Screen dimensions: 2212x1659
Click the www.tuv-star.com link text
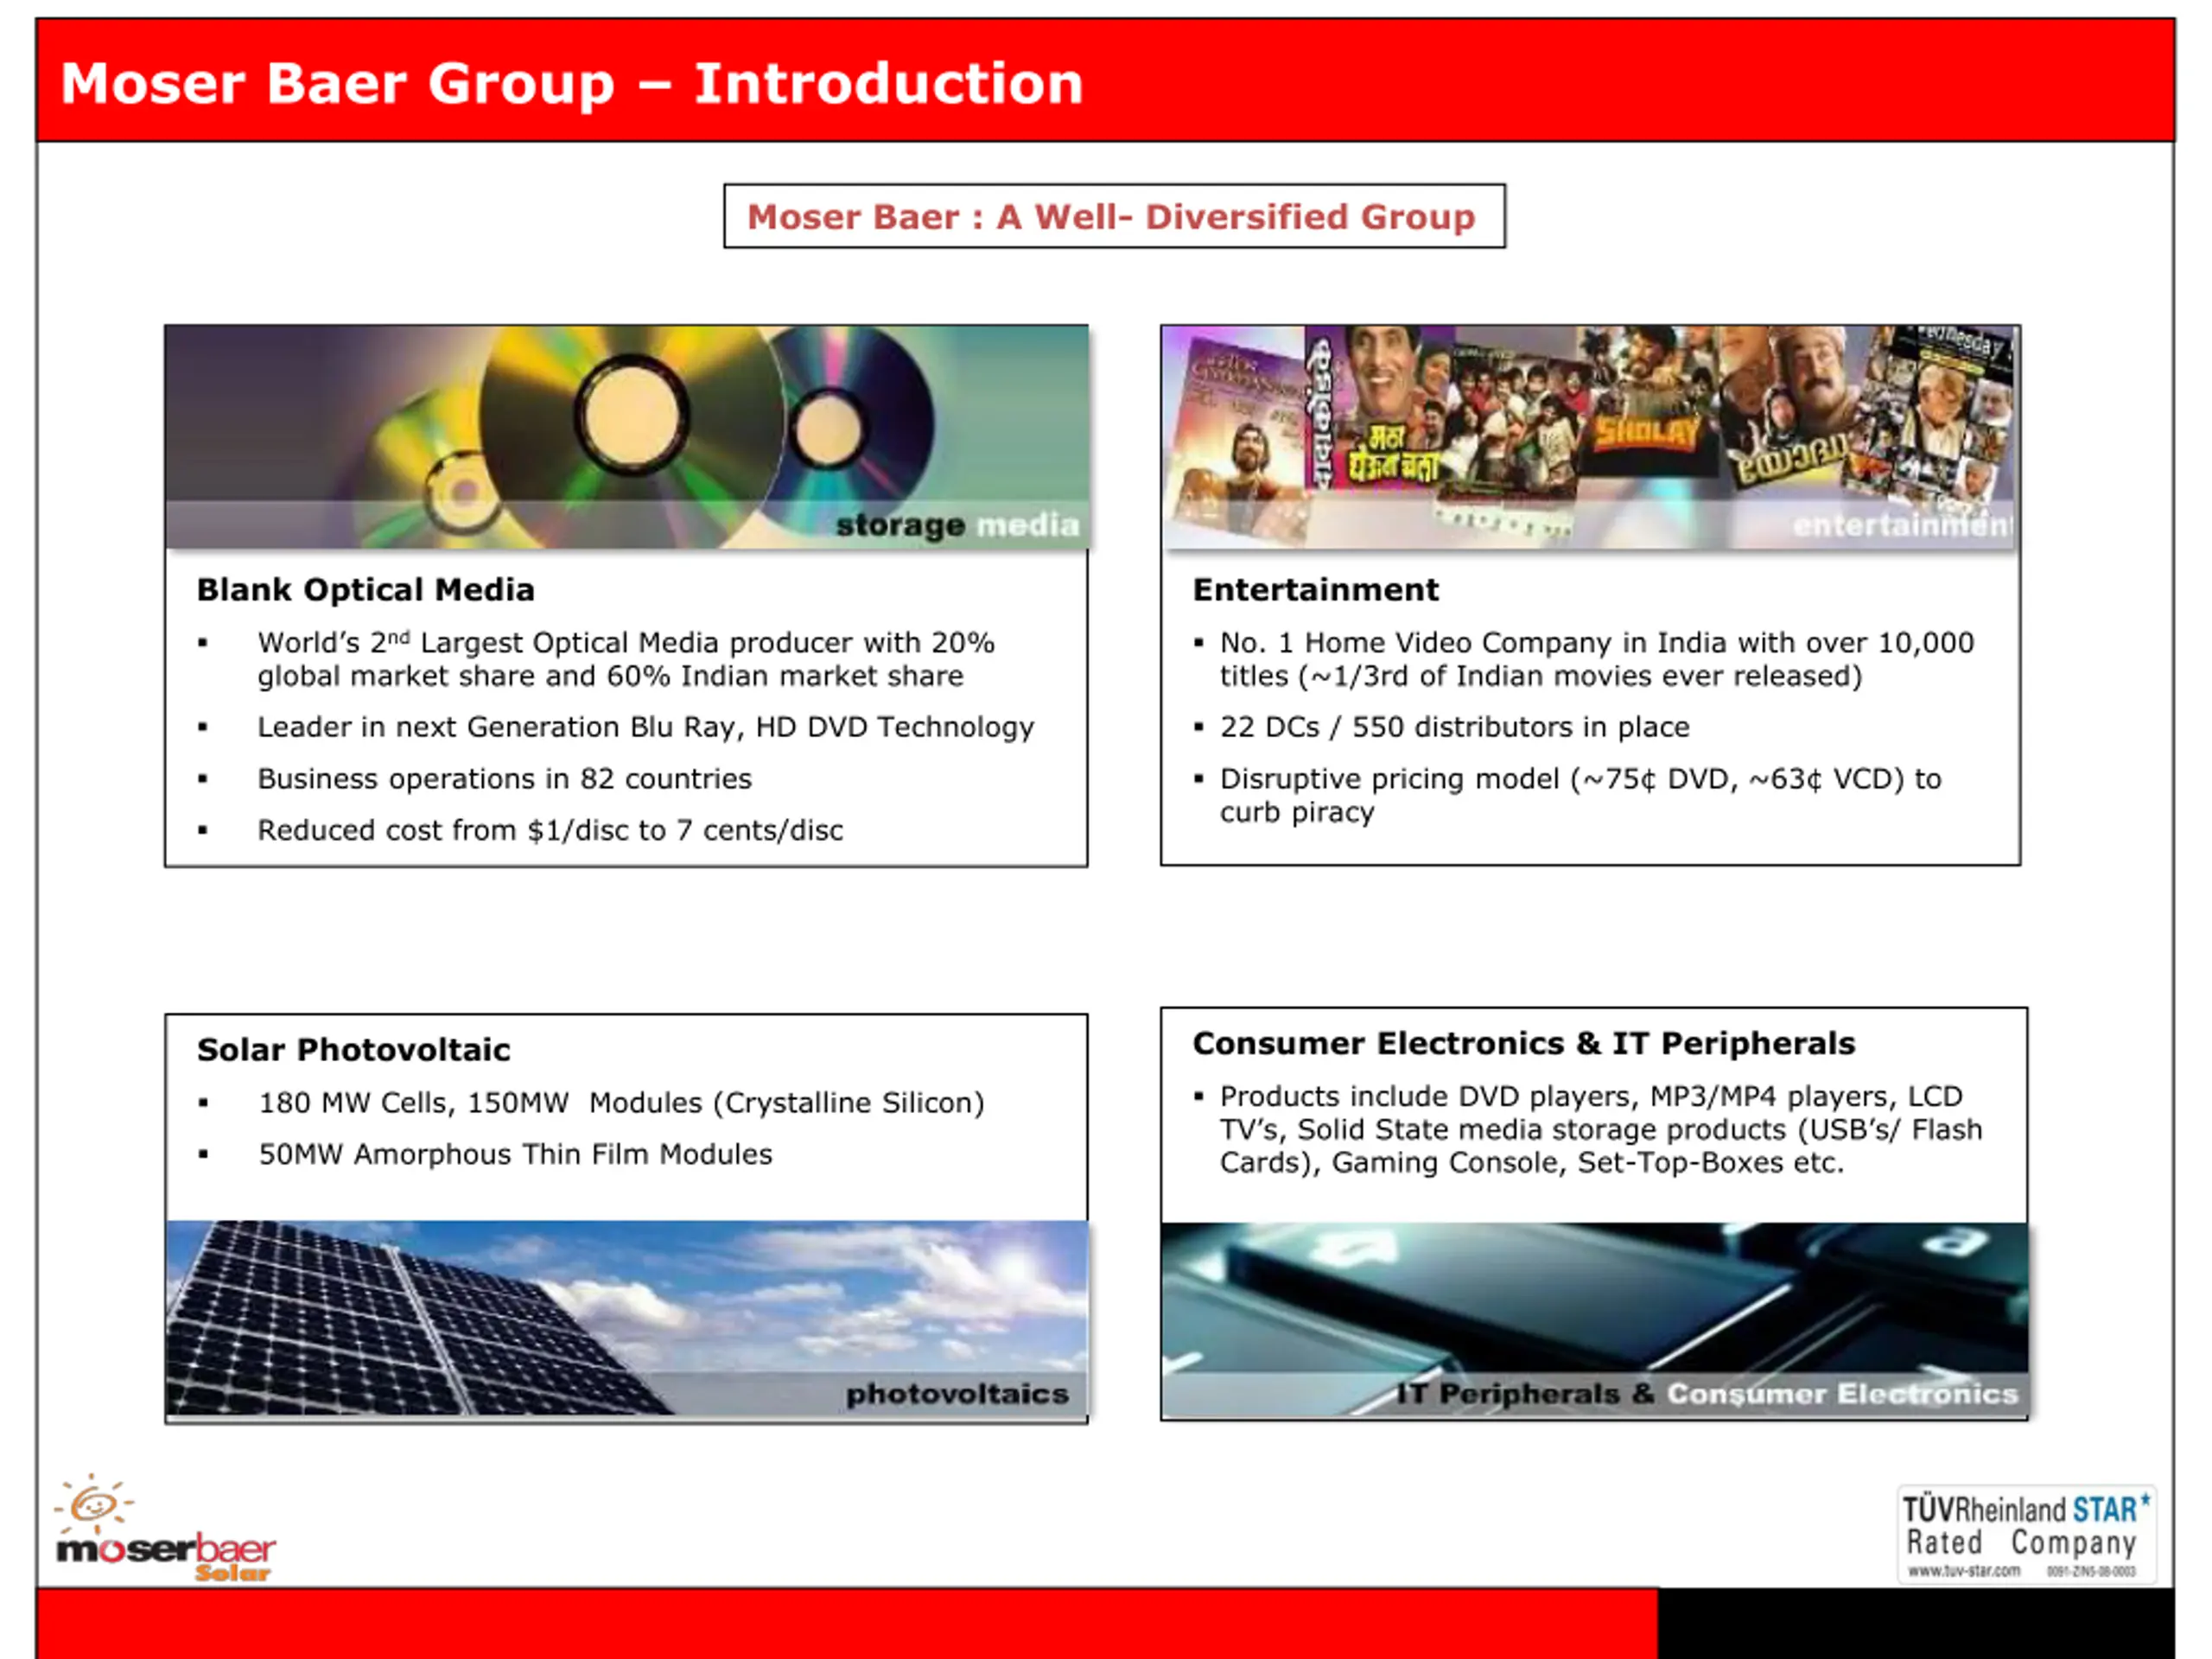(1964, 1571)
